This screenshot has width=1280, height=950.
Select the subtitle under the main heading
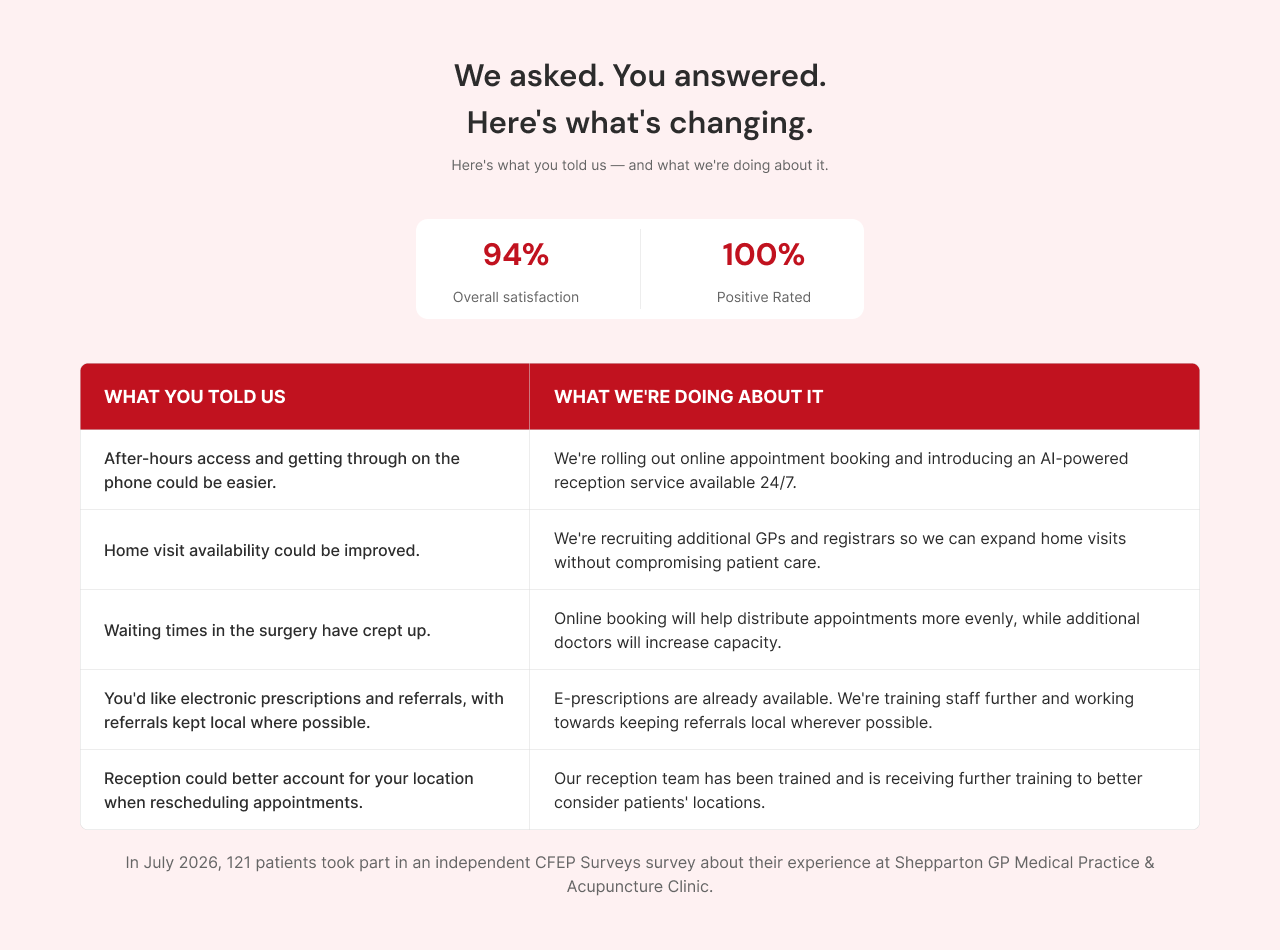[640, 165]
